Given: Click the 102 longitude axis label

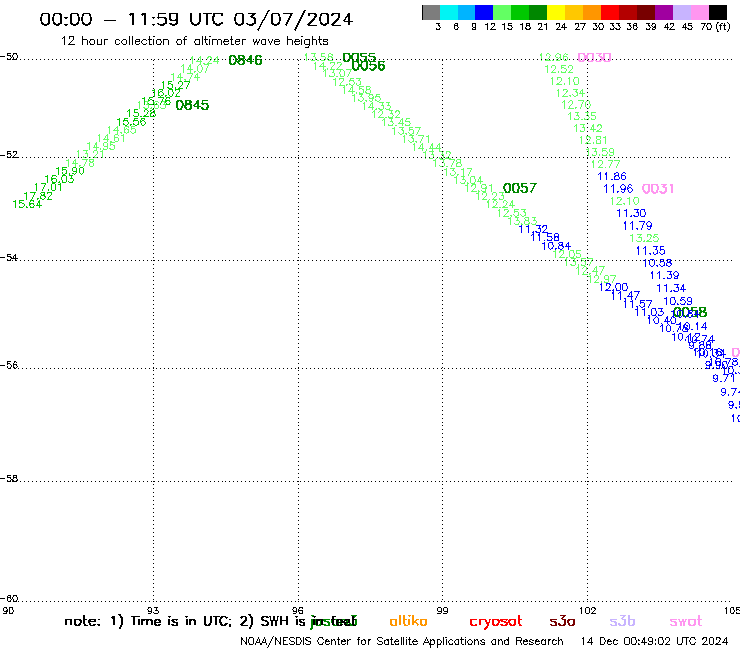Looking at the screenshot, I should pyautogui.click(x=587, y=610).
